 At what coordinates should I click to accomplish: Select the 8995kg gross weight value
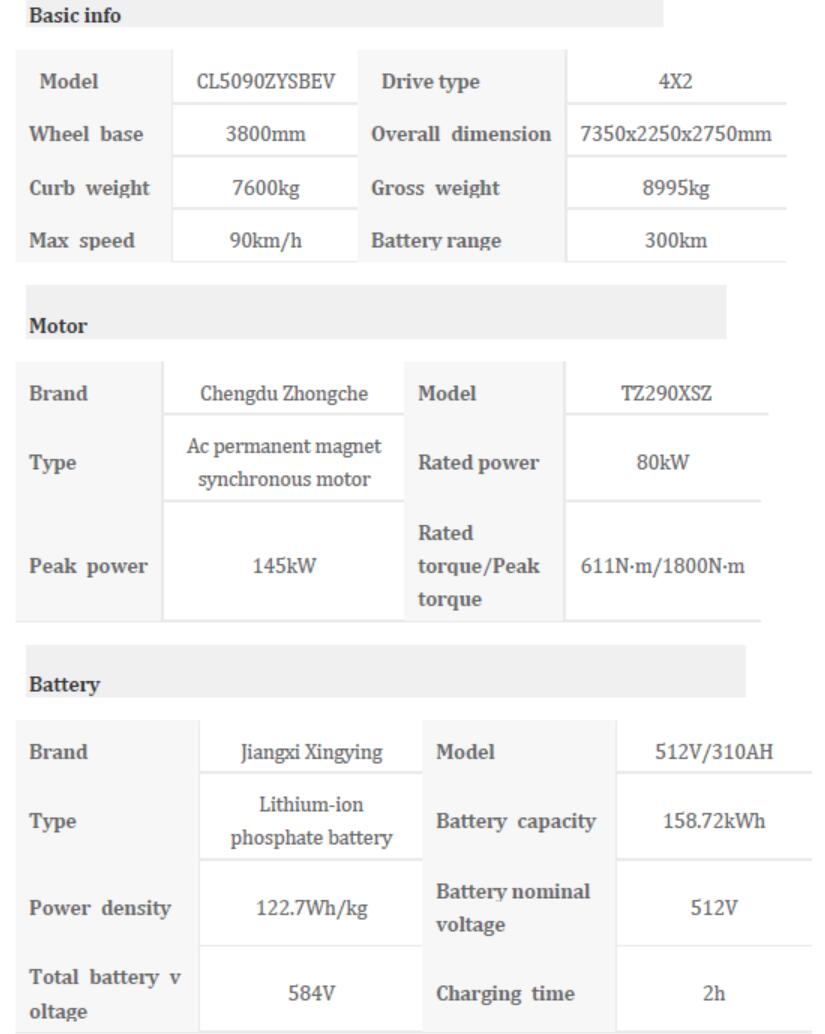[x=675, y=188]
